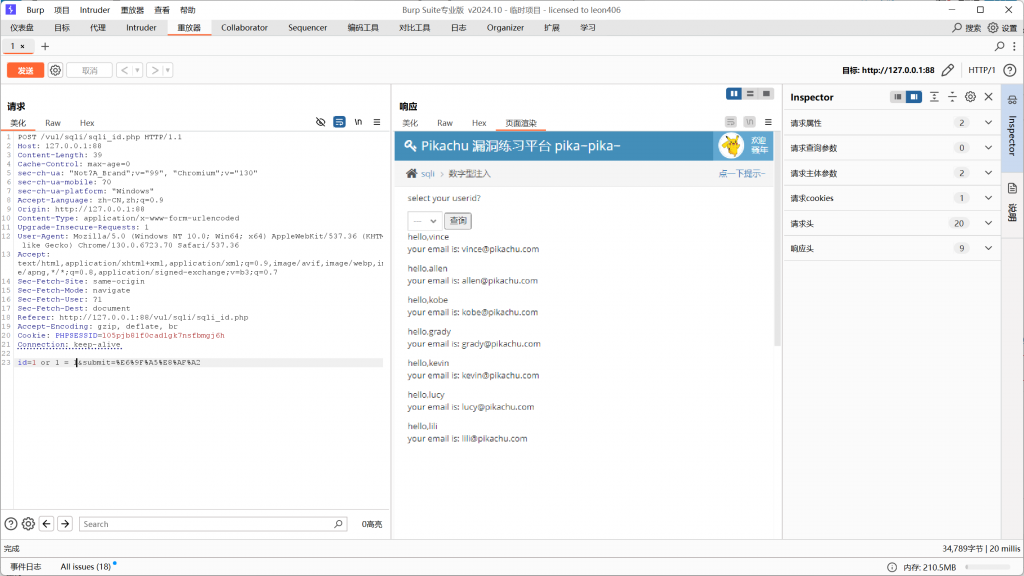Image resolution: width=1024 pixels, height=576 pixels.
Task: Jump to next search match arrow
Action: click(65, 524)
